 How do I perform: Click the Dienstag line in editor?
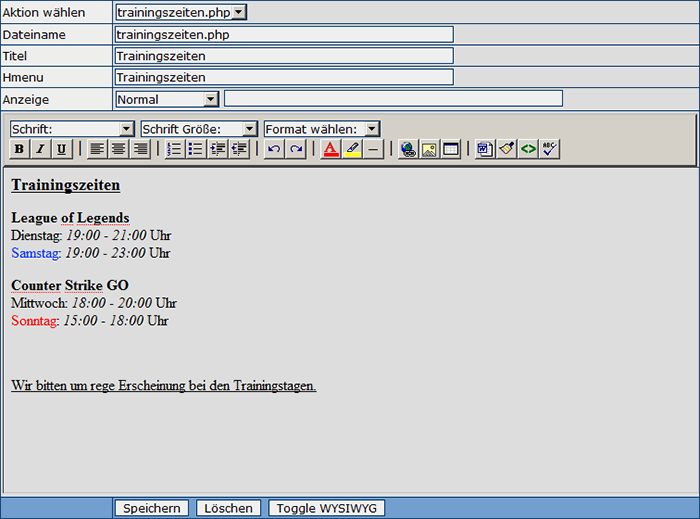pos(91,235)
